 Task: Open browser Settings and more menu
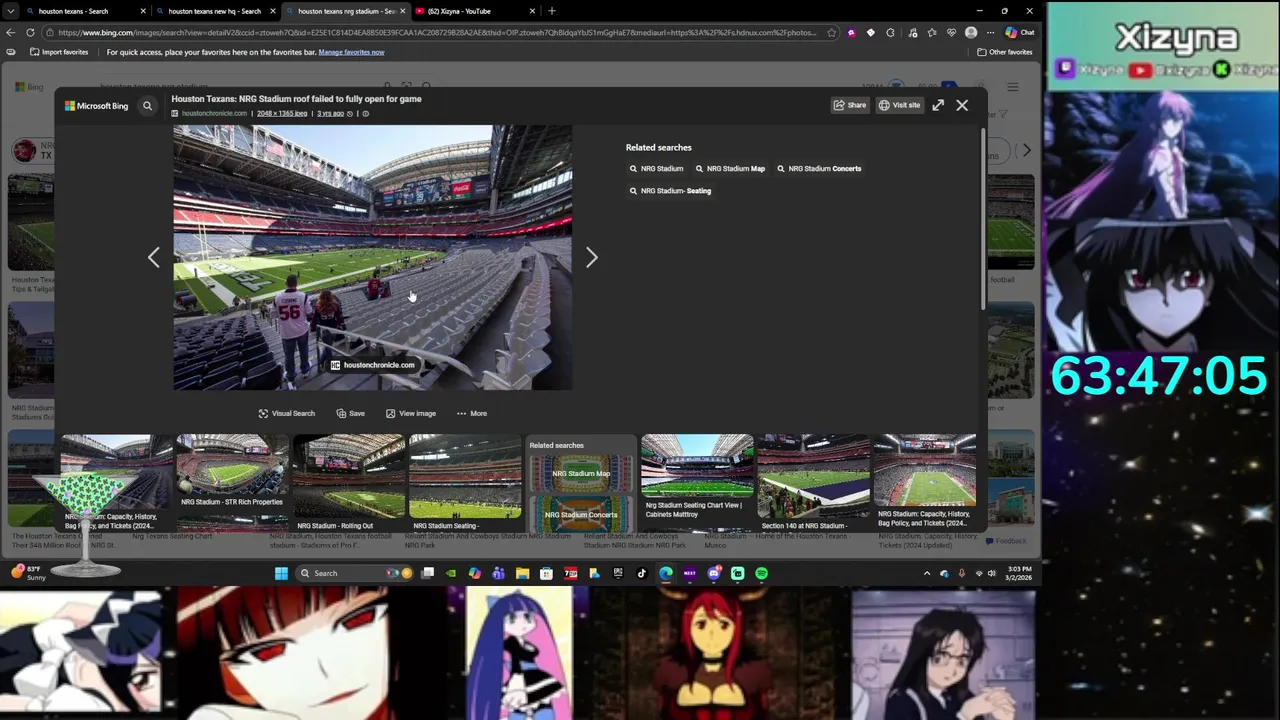pos(990,32)
